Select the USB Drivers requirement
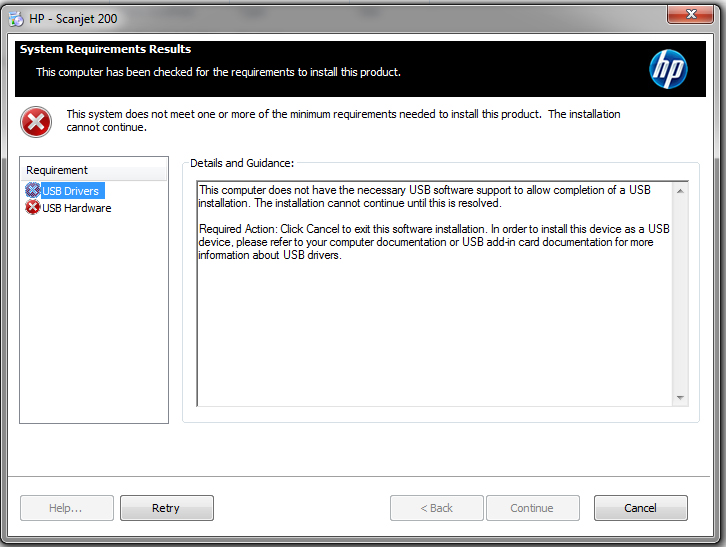Viewport: 726px width, 547px height. [x=70, y=191]
